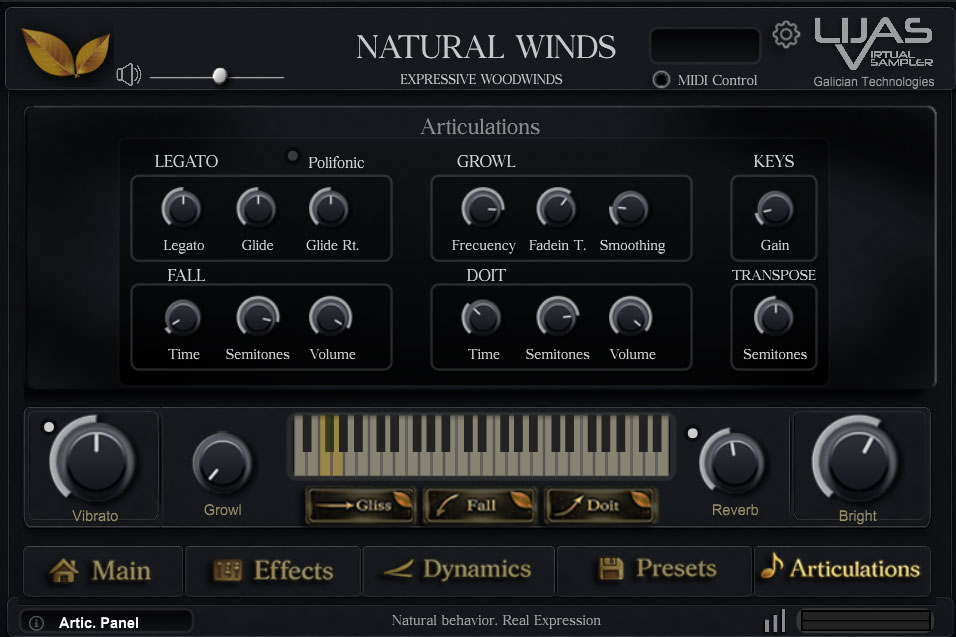Trigger the Fall articulation button
Image resolution: width=956 pixels, height=637 pixels.
pos(480,505)
